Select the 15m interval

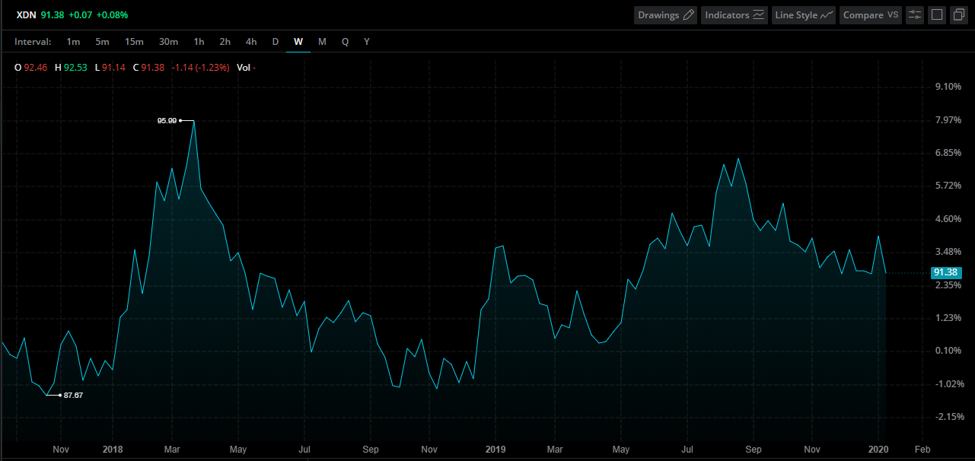click(134, 42)
